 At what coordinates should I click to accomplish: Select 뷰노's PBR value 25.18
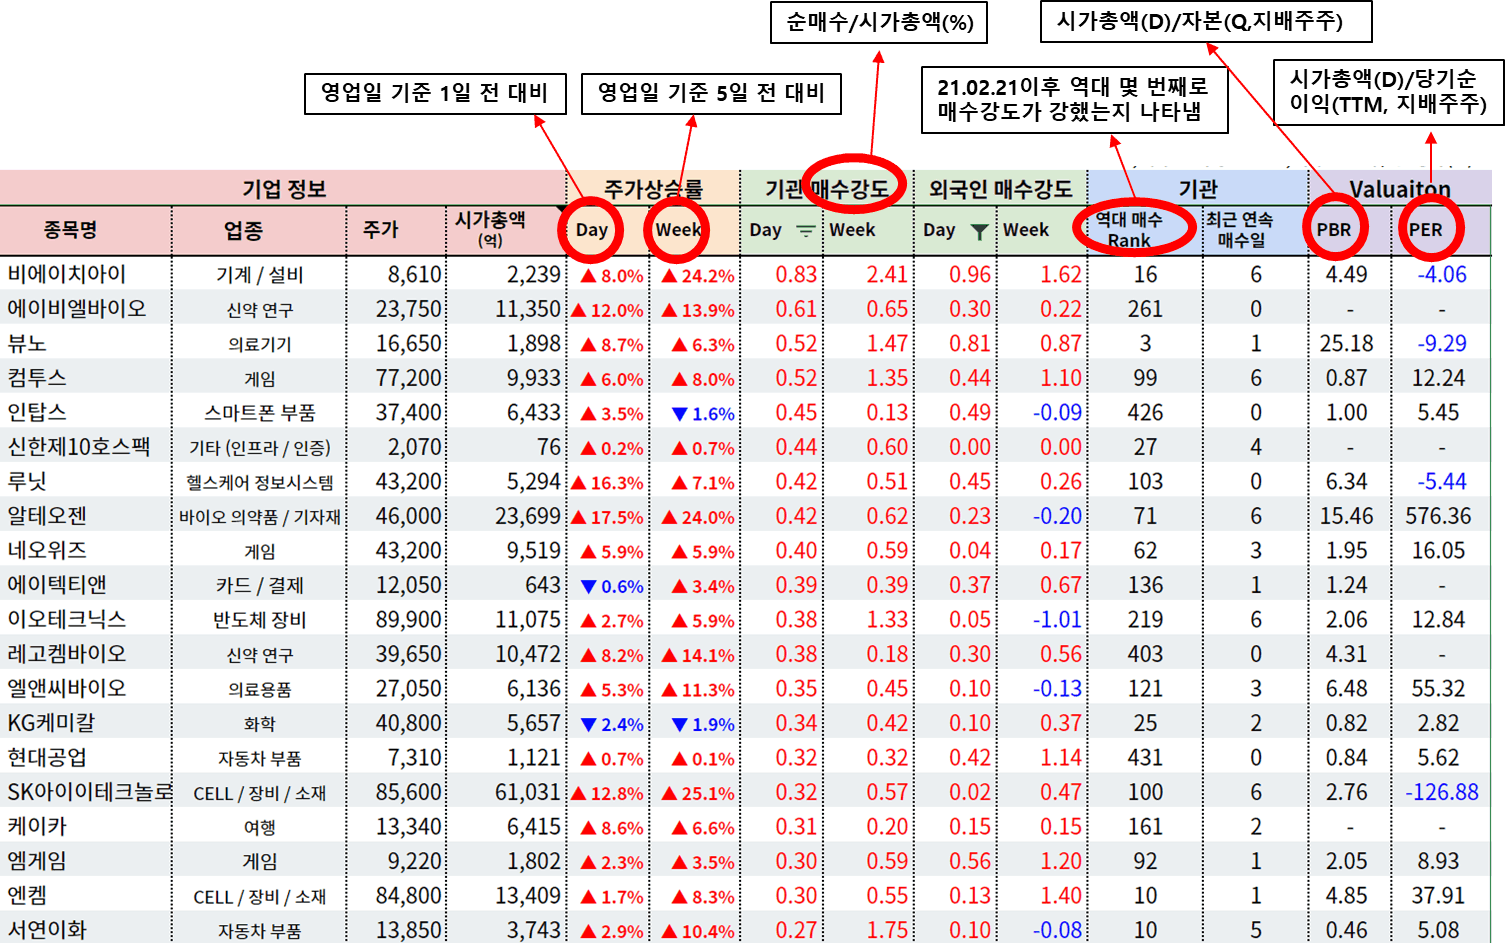[1346, 343]
